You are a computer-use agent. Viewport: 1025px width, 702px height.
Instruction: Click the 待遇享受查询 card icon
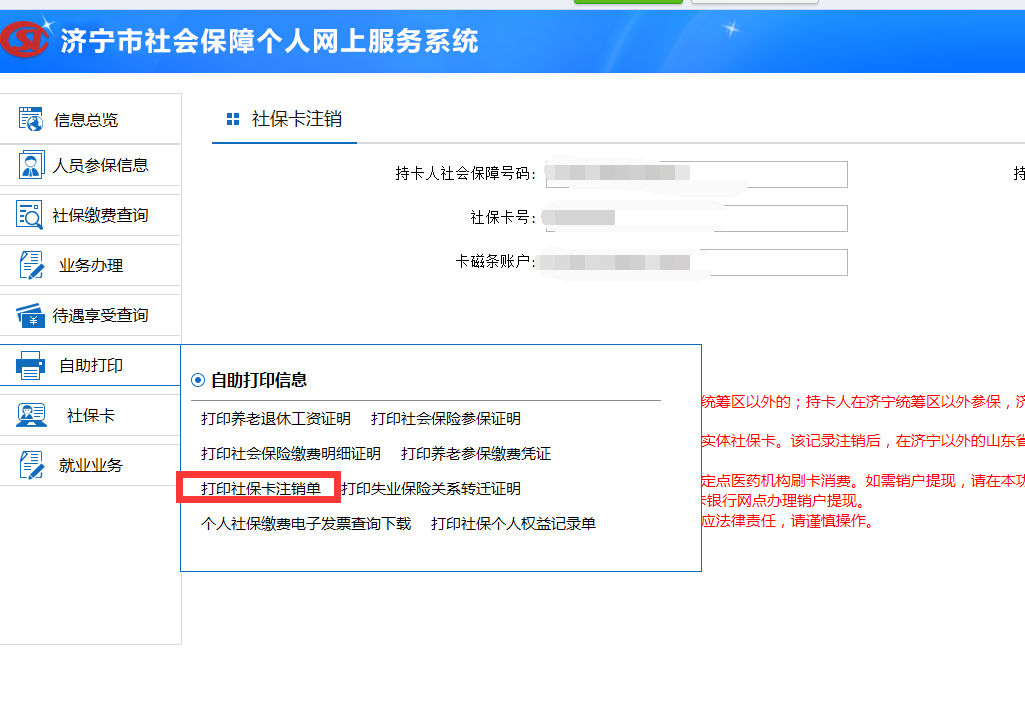pos(31,315)
